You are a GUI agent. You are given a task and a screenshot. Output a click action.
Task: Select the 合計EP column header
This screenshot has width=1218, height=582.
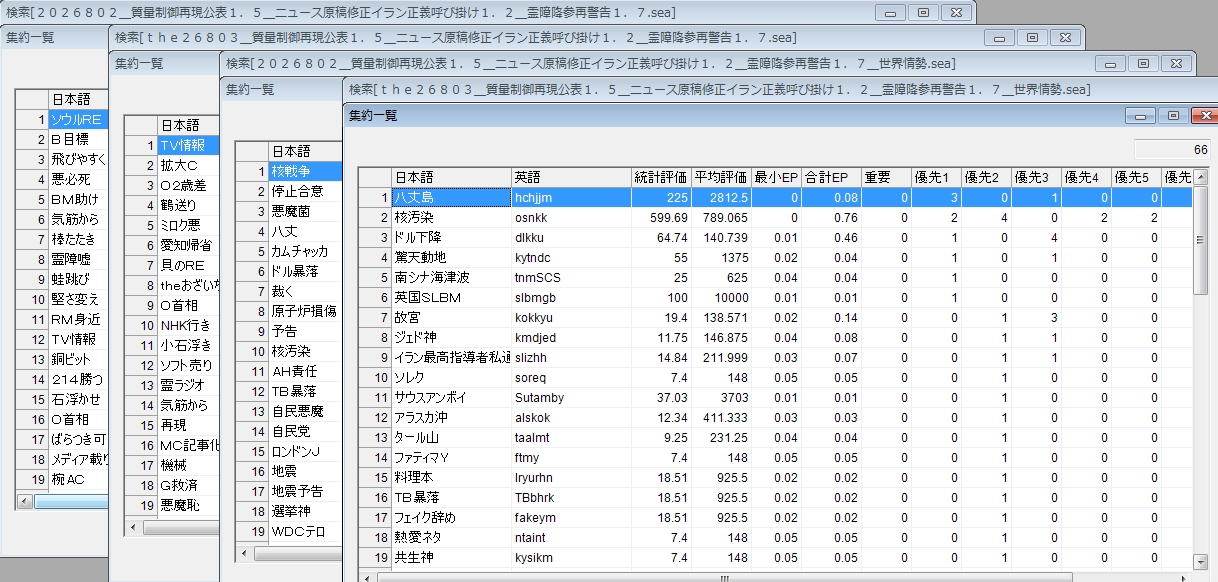pyautogui.click(x=831, y=177)
